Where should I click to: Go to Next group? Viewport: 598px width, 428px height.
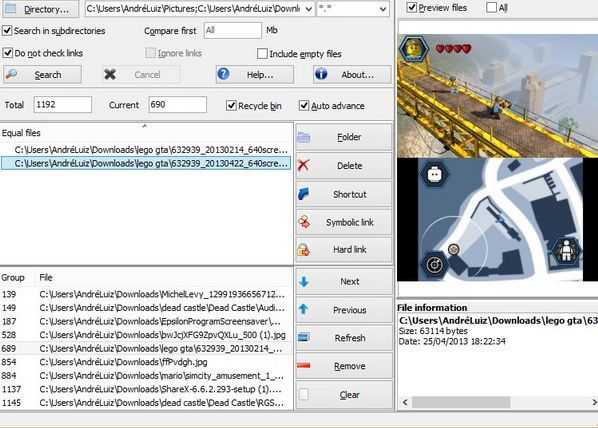(x=344, y=282)
